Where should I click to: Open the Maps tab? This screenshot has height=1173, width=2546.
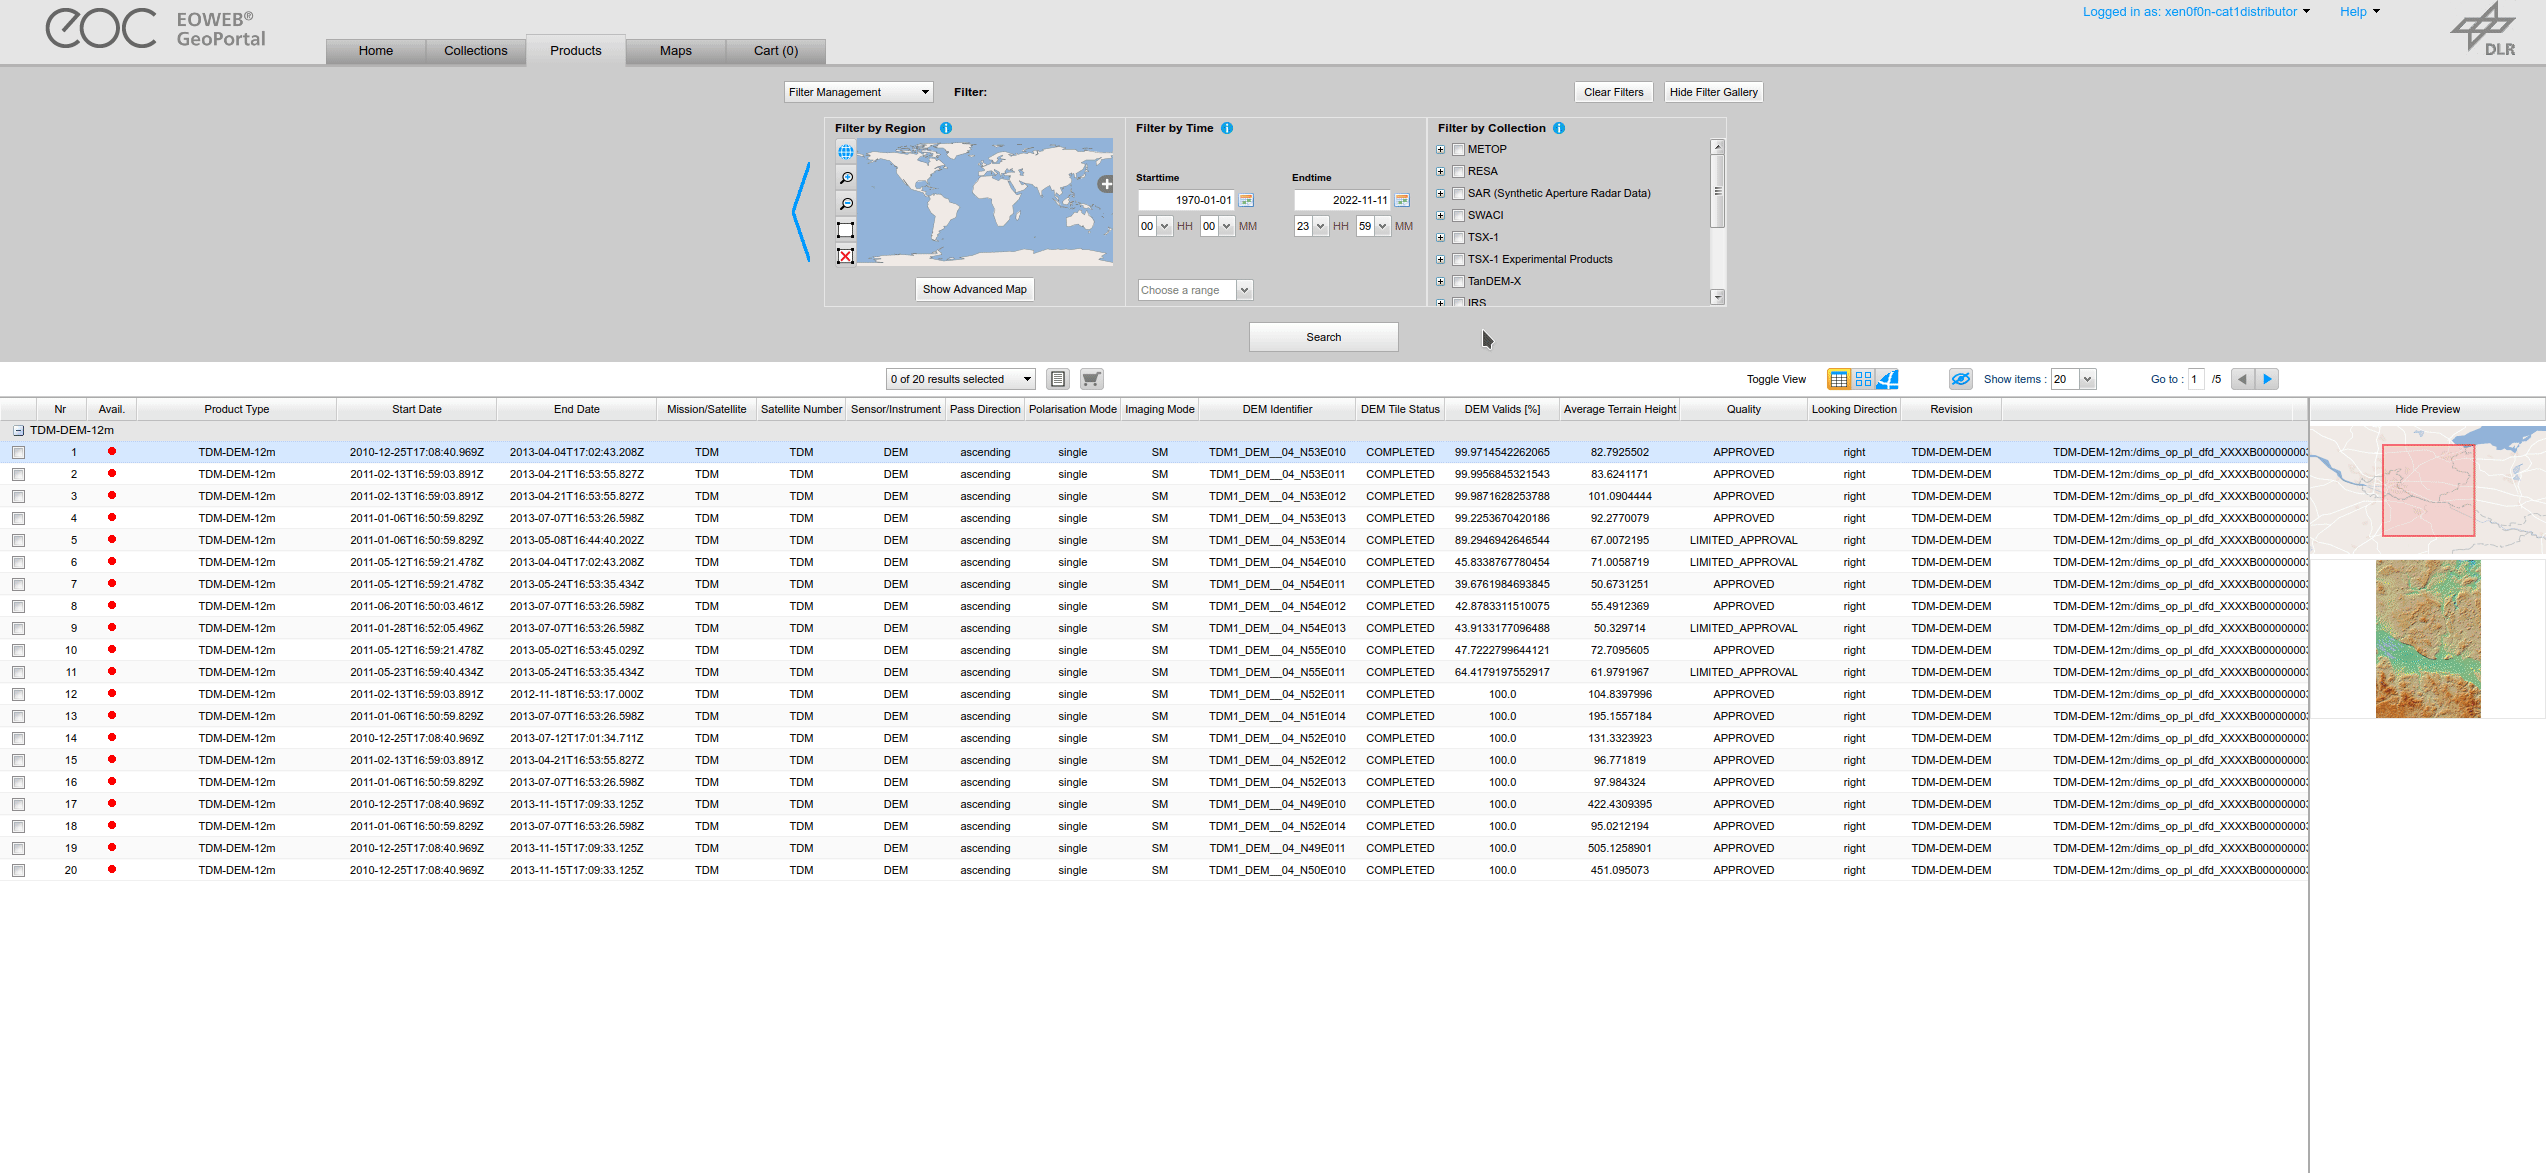(x=675, y=51)
